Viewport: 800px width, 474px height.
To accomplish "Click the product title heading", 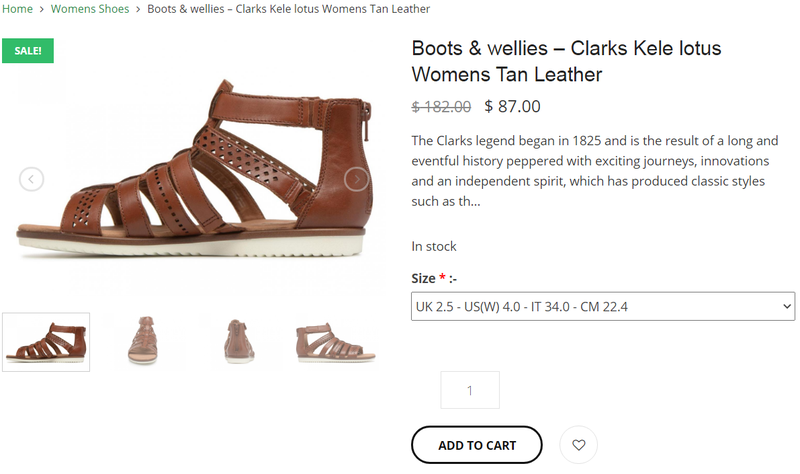I will pyautogui.click(x=566, y=61).
